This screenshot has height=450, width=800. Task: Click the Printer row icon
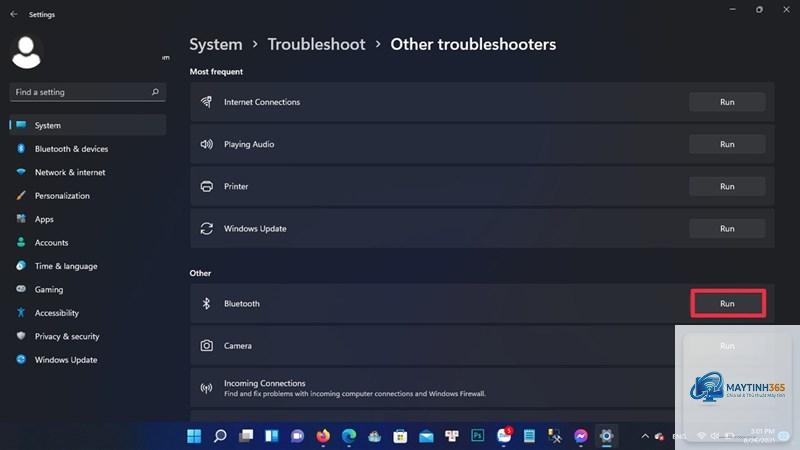206,187
